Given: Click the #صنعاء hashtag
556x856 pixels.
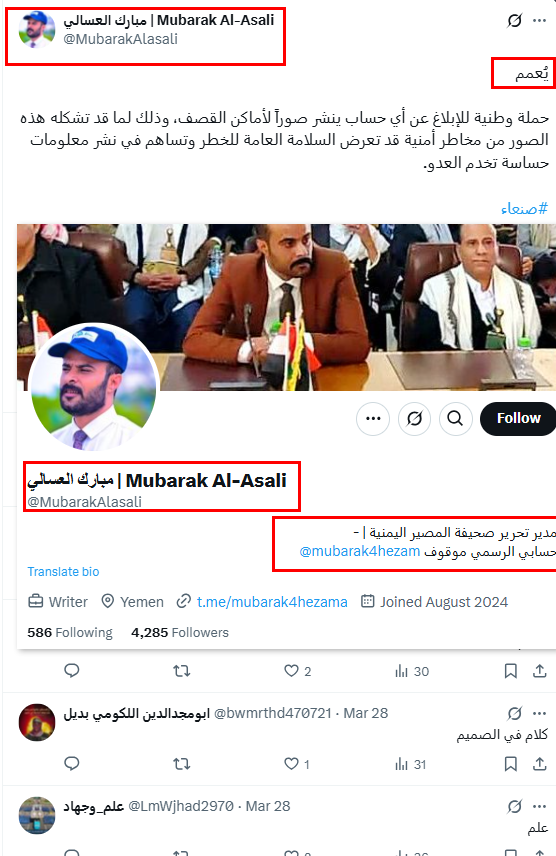Looking at the screenshot, I should coord(524,209).
